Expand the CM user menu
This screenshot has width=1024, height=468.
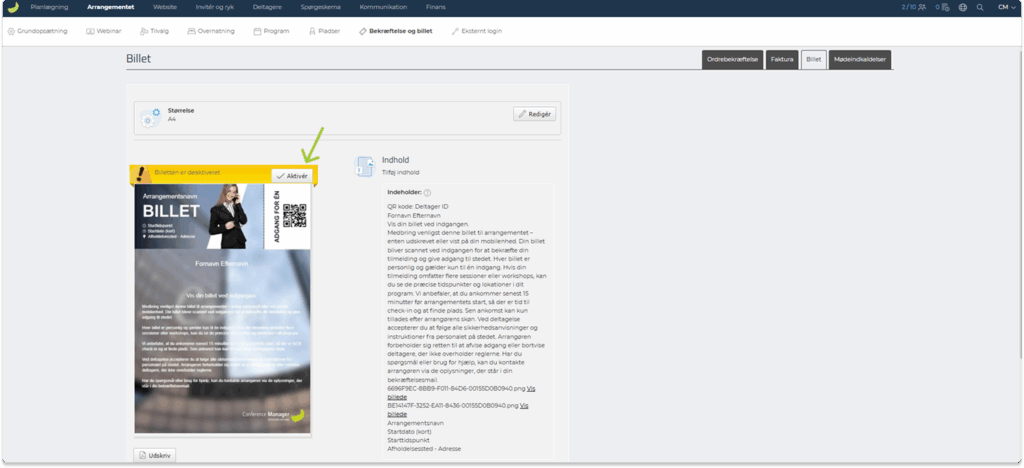[x=1008, y=7]
